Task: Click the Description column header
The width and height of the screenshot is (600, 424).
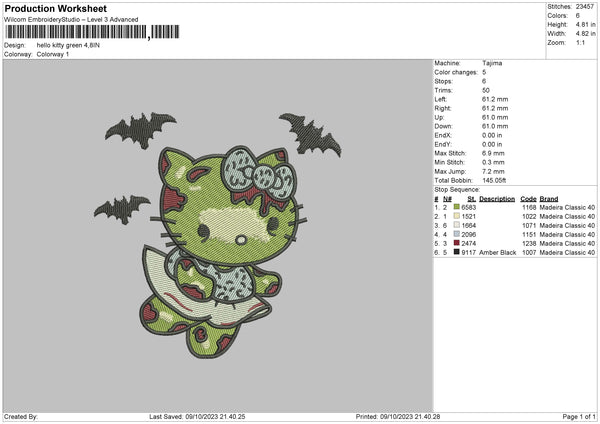Action: pyautogui.click(x=497, y=199)
